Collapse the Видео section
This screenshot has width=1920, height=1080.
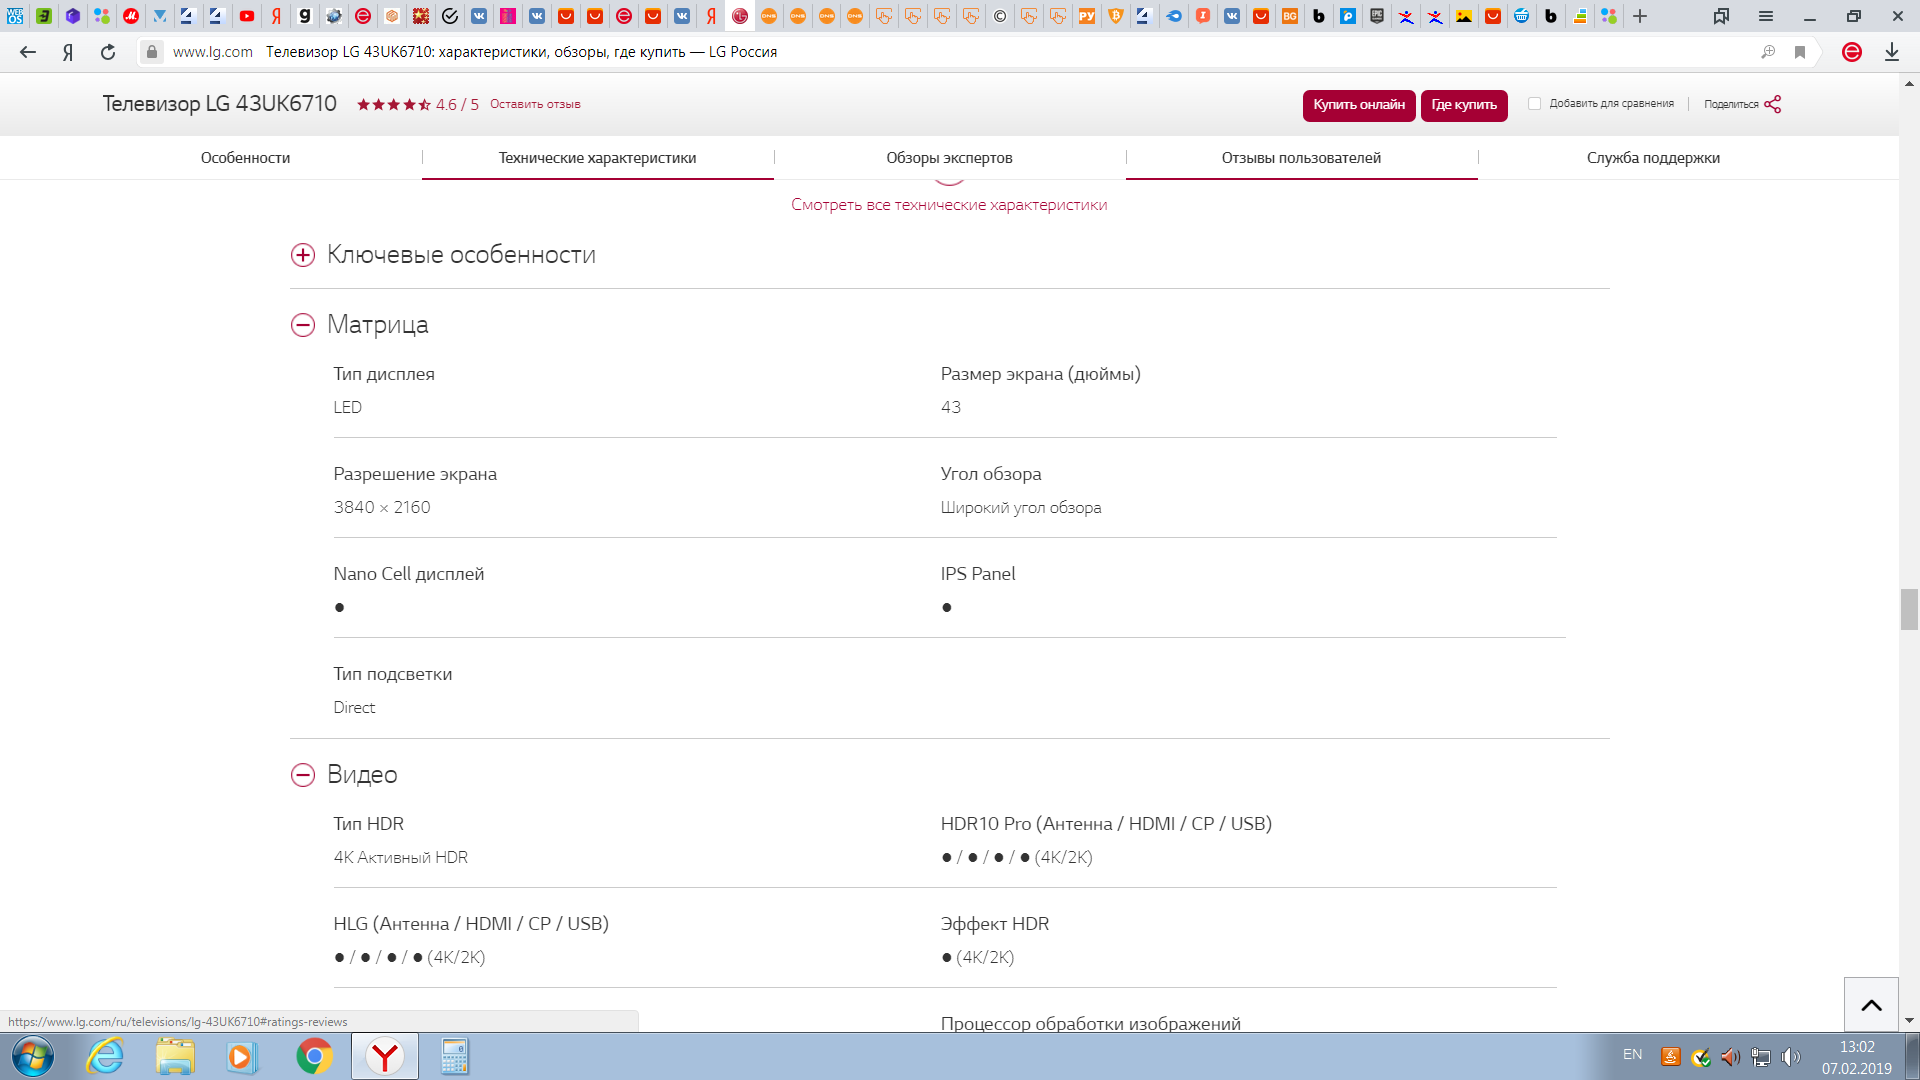[303, 775]
